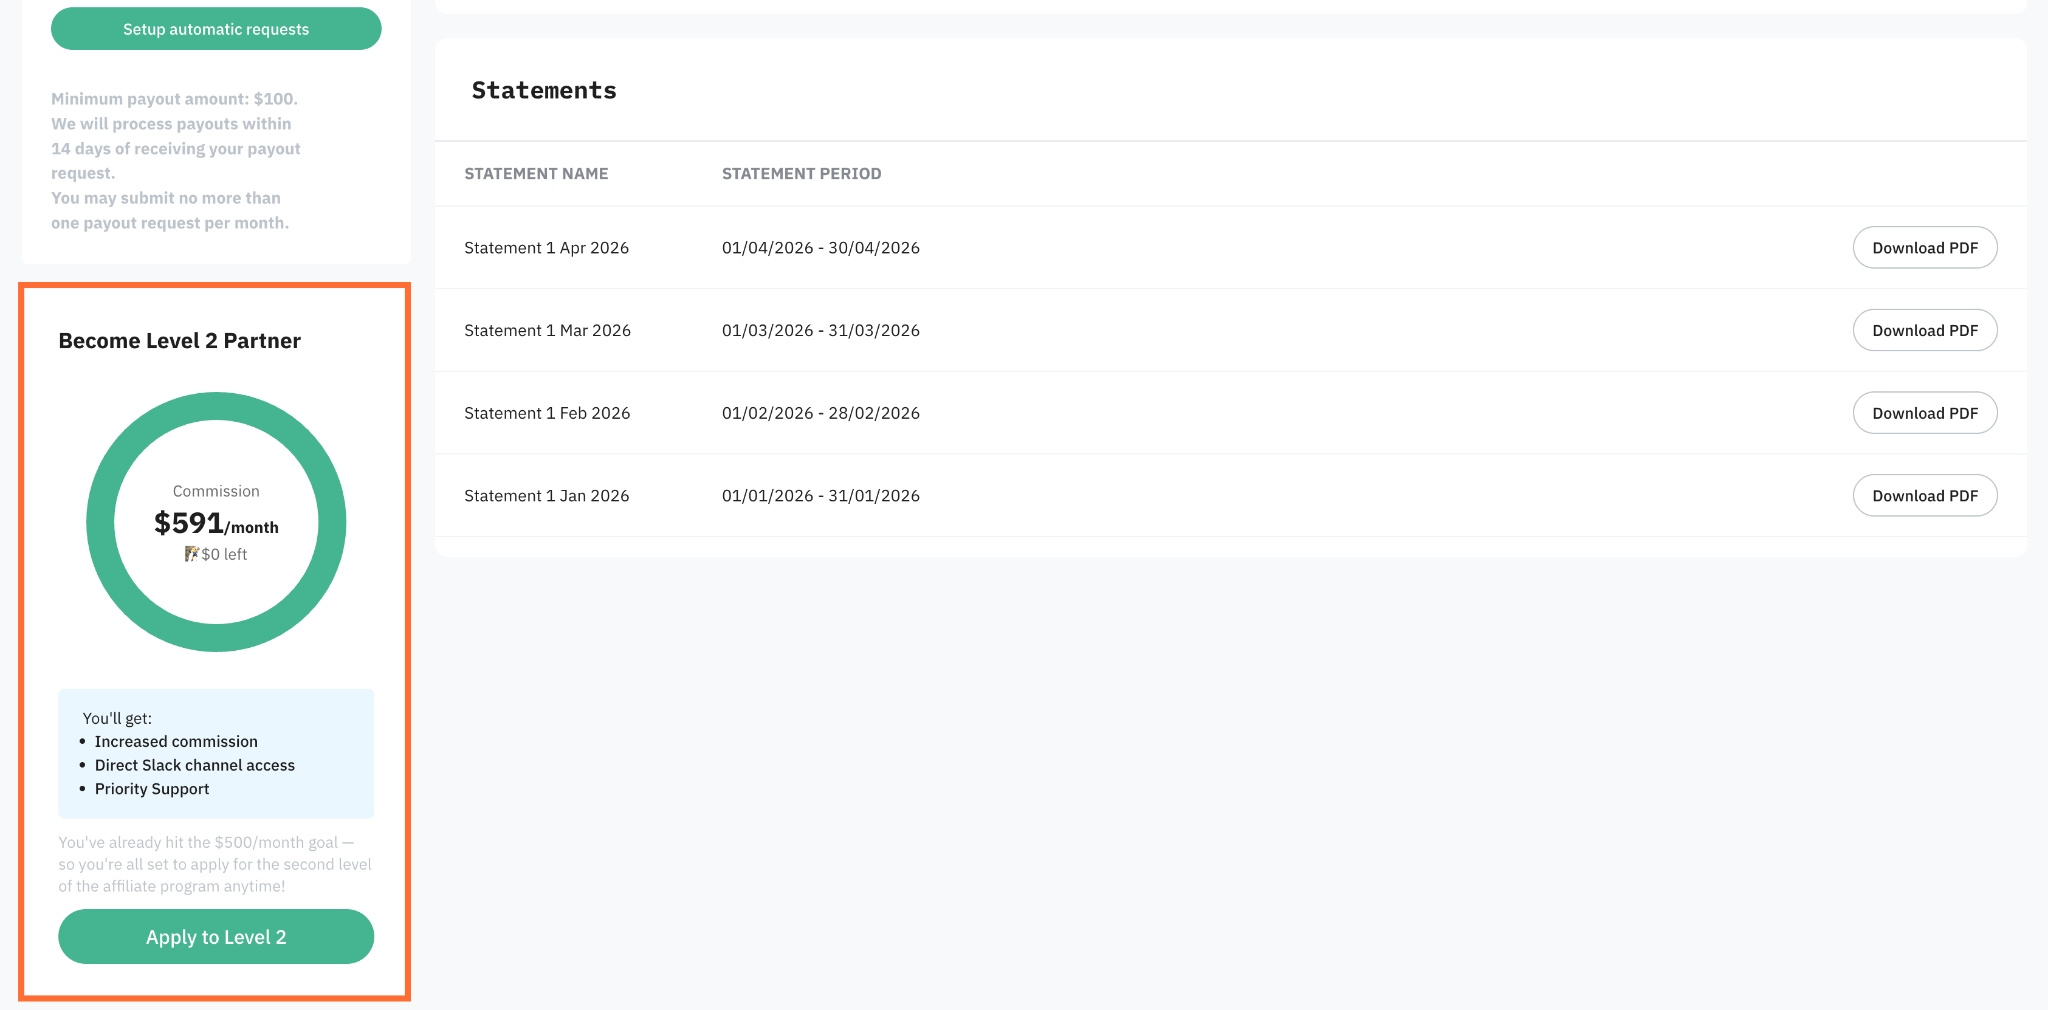The image size is (2048, 1010).
Task: Click the Statement 1 Feb 2026 name
Action: [x=547, y=413]
